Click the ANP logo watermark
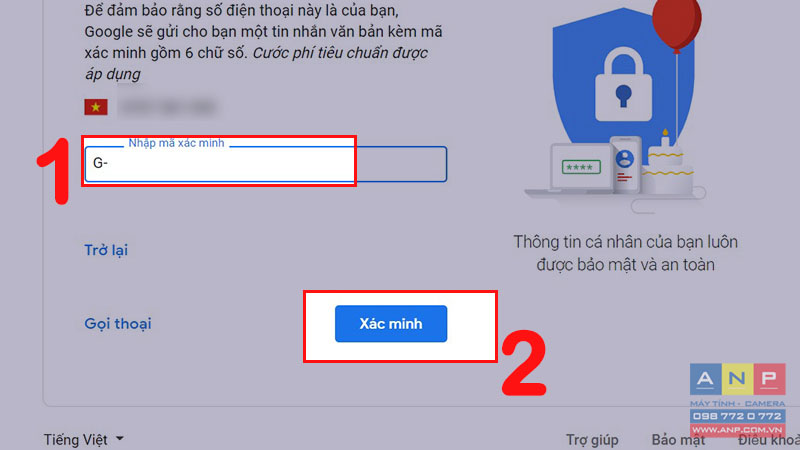 coord(737,379)
